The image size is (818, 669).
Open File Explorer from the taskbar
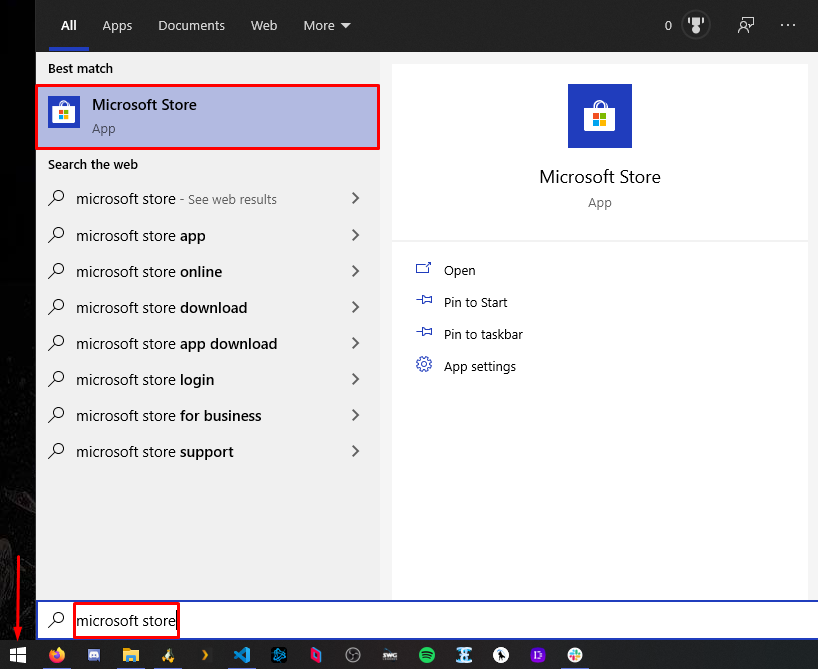pos(131,655)
